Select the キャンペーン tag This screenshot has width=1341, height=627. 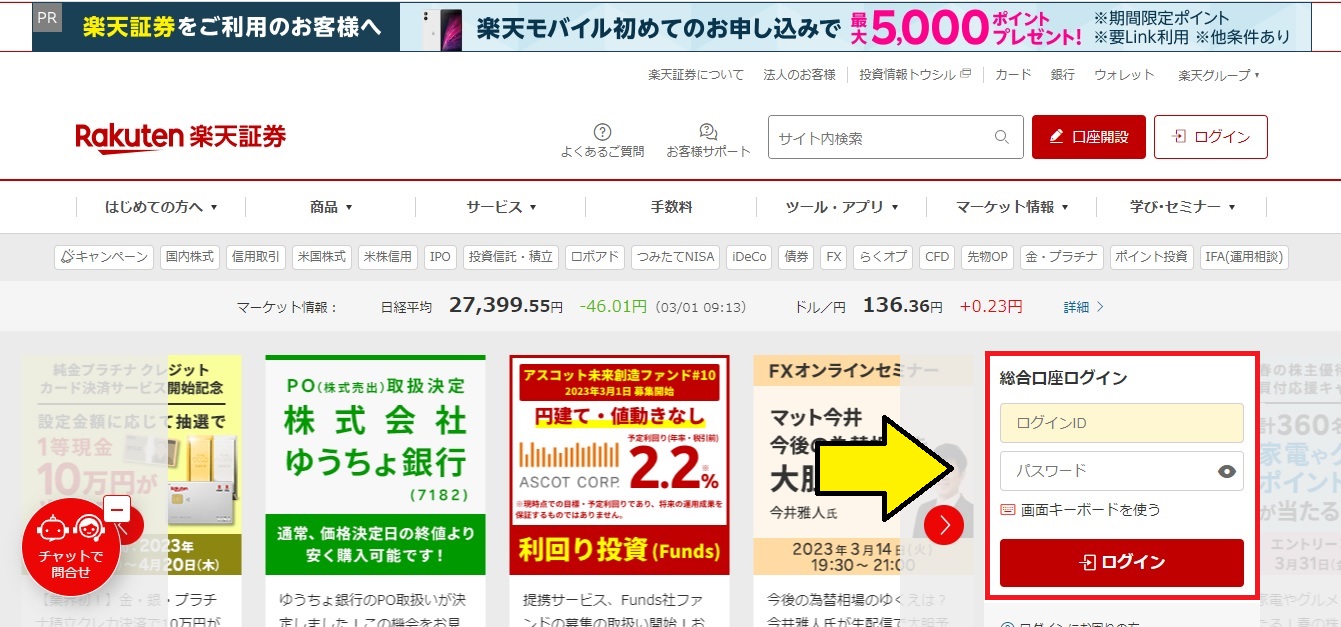click(104, 257)
